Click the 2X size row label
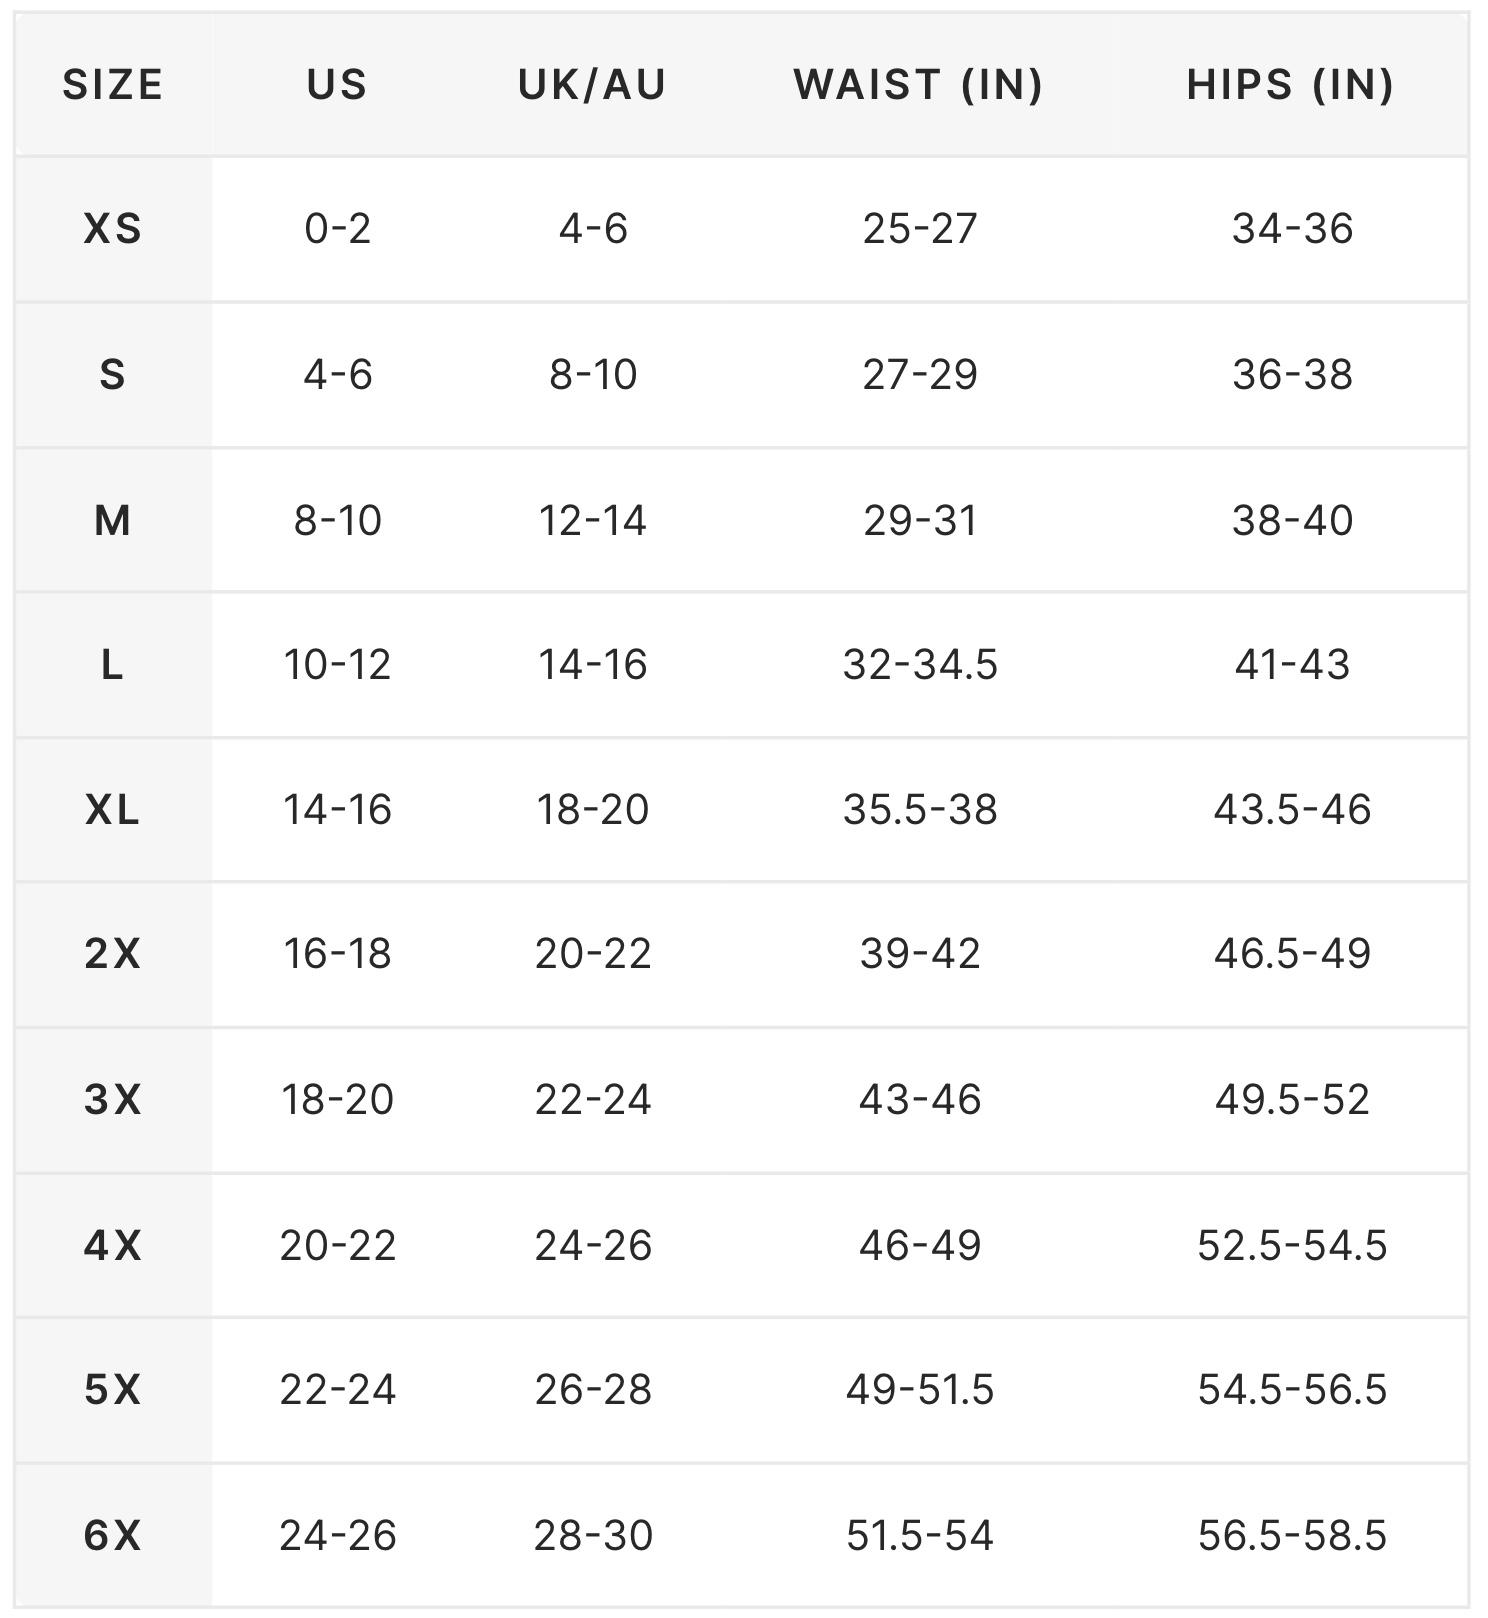Viewport: 1488px width, 1618px height. click(x=113, y=954)
